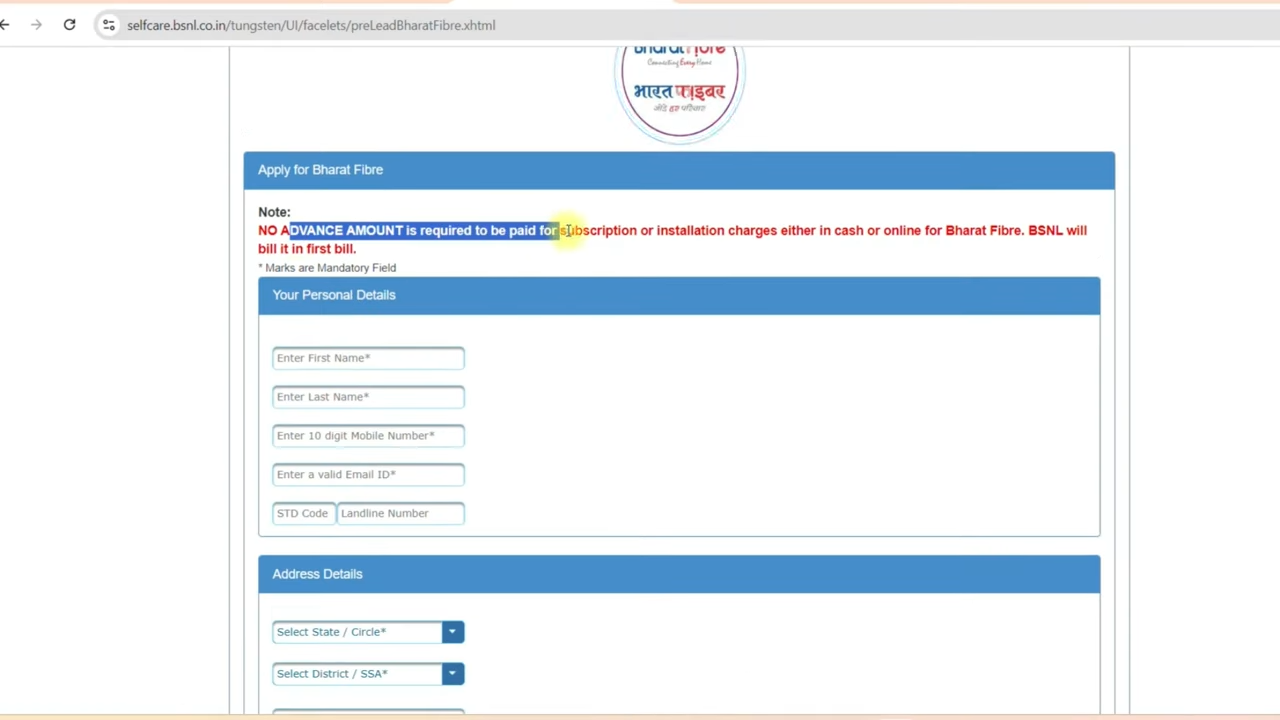Click the Enter Last Name field
Image resolution: width=1280 pixels, height=720 pixels.
tap(368, 396)
